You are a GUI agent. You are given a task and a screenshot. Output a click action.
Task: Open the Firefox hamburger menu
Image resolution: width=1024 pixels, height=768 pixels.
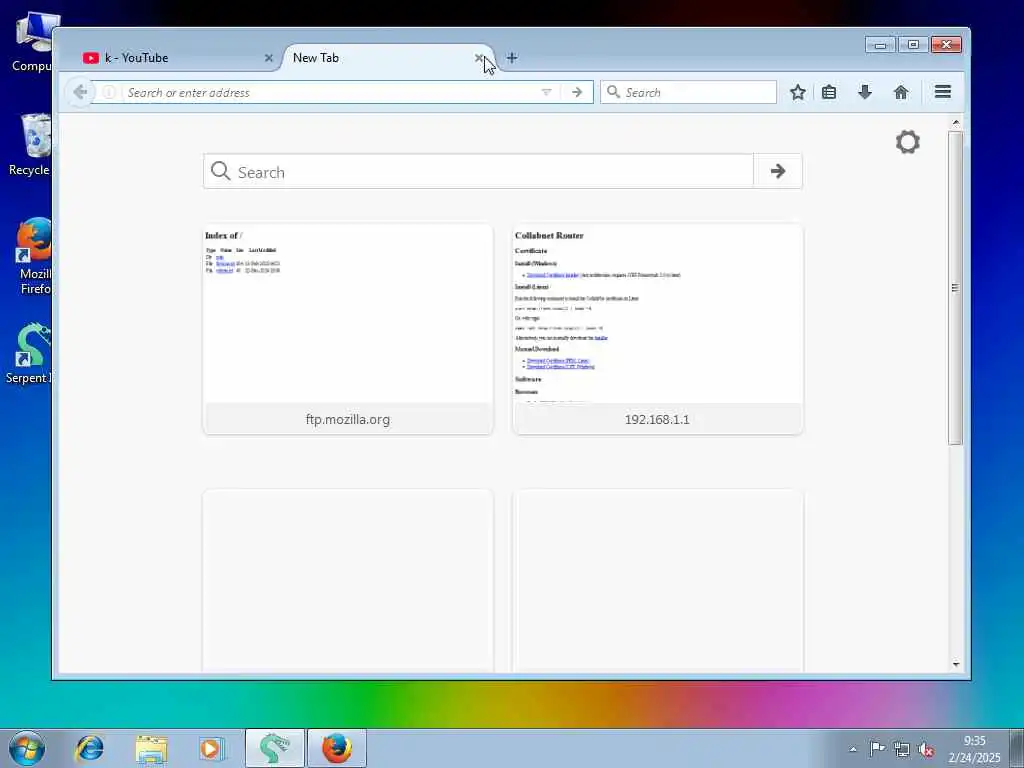pos(942,92)
